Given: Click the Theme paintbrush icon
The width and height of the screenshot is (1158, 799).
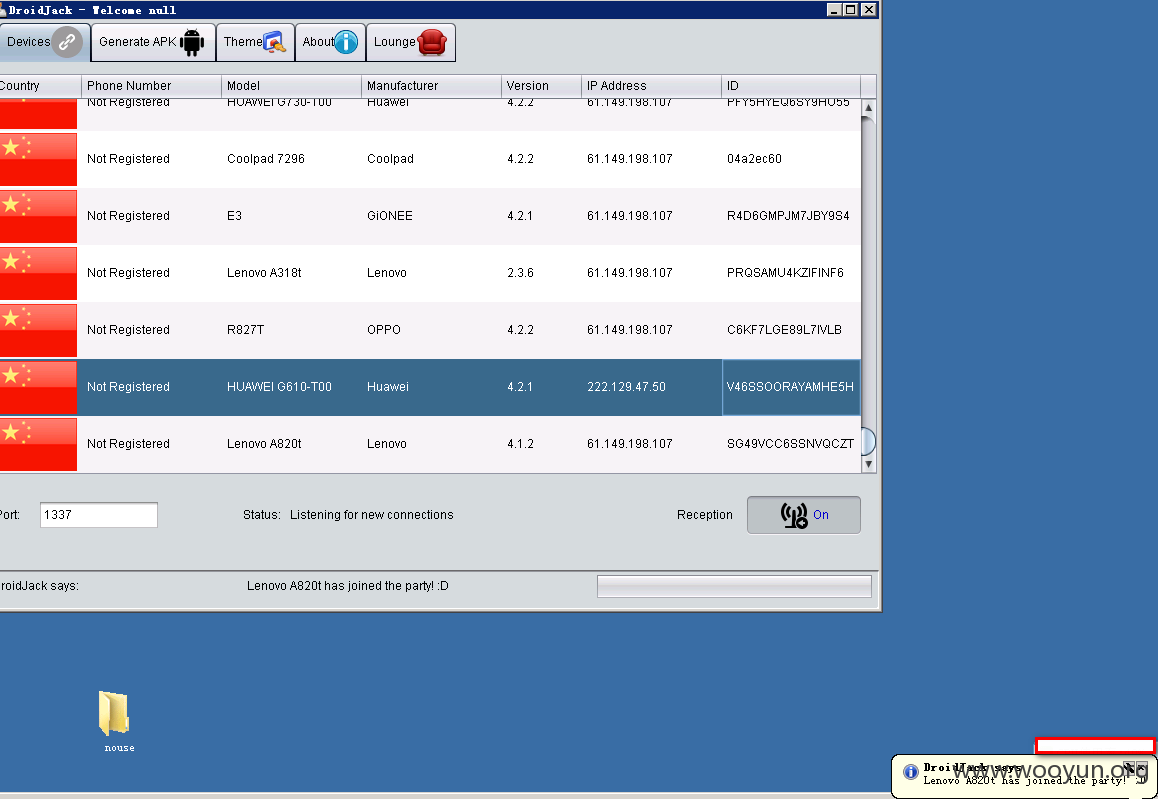Looking at the screenshot, I should [275, 42].
